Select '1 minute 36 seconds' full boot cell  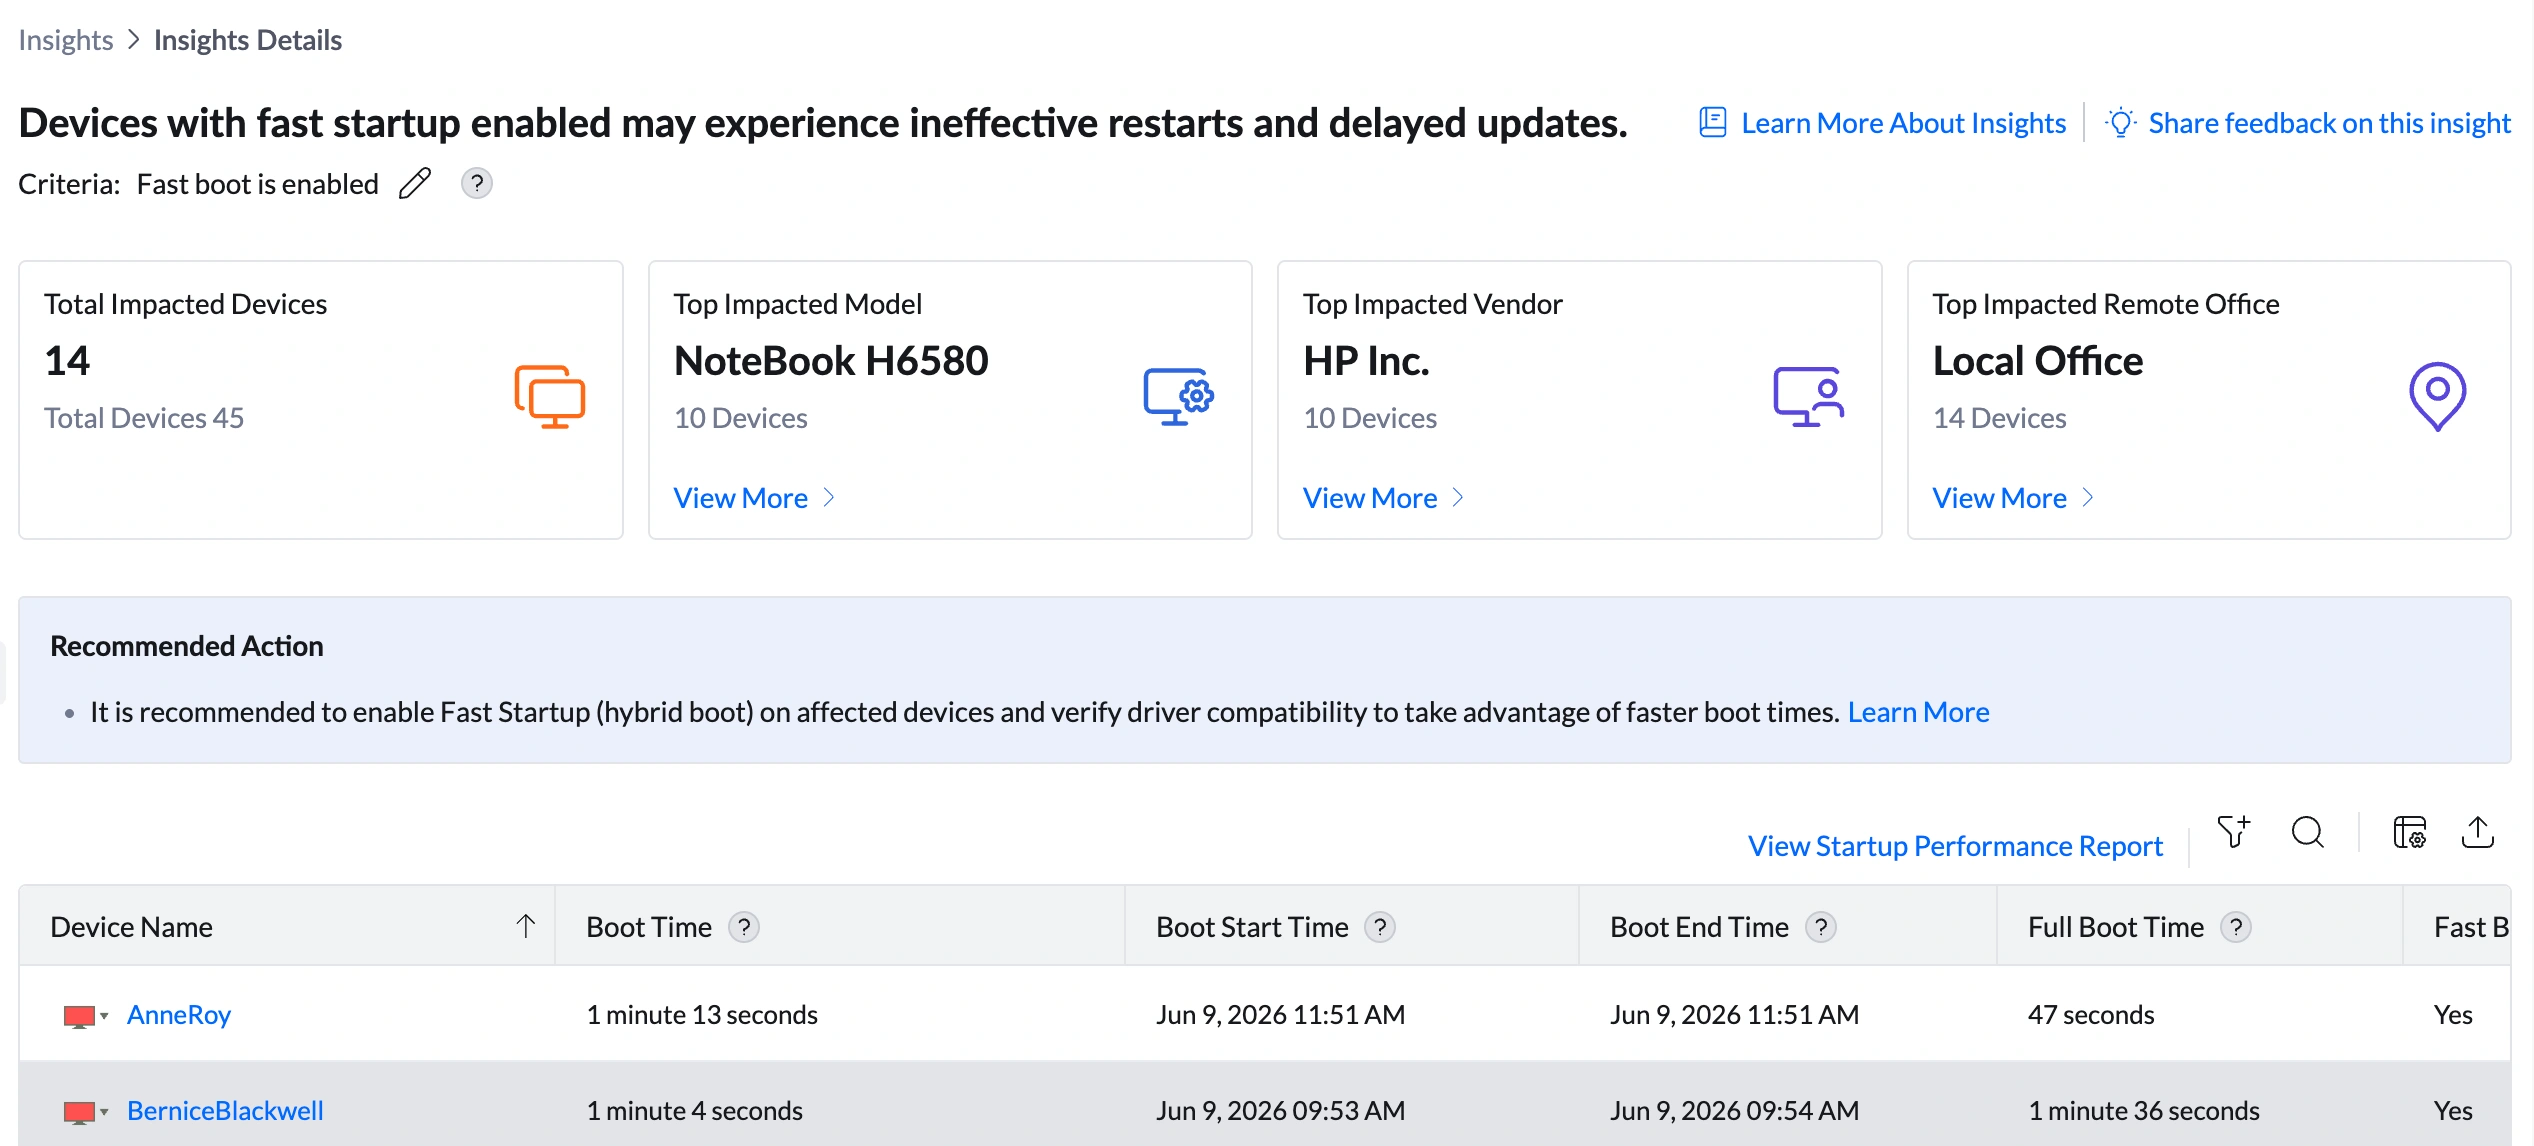click(2144, 1111)
